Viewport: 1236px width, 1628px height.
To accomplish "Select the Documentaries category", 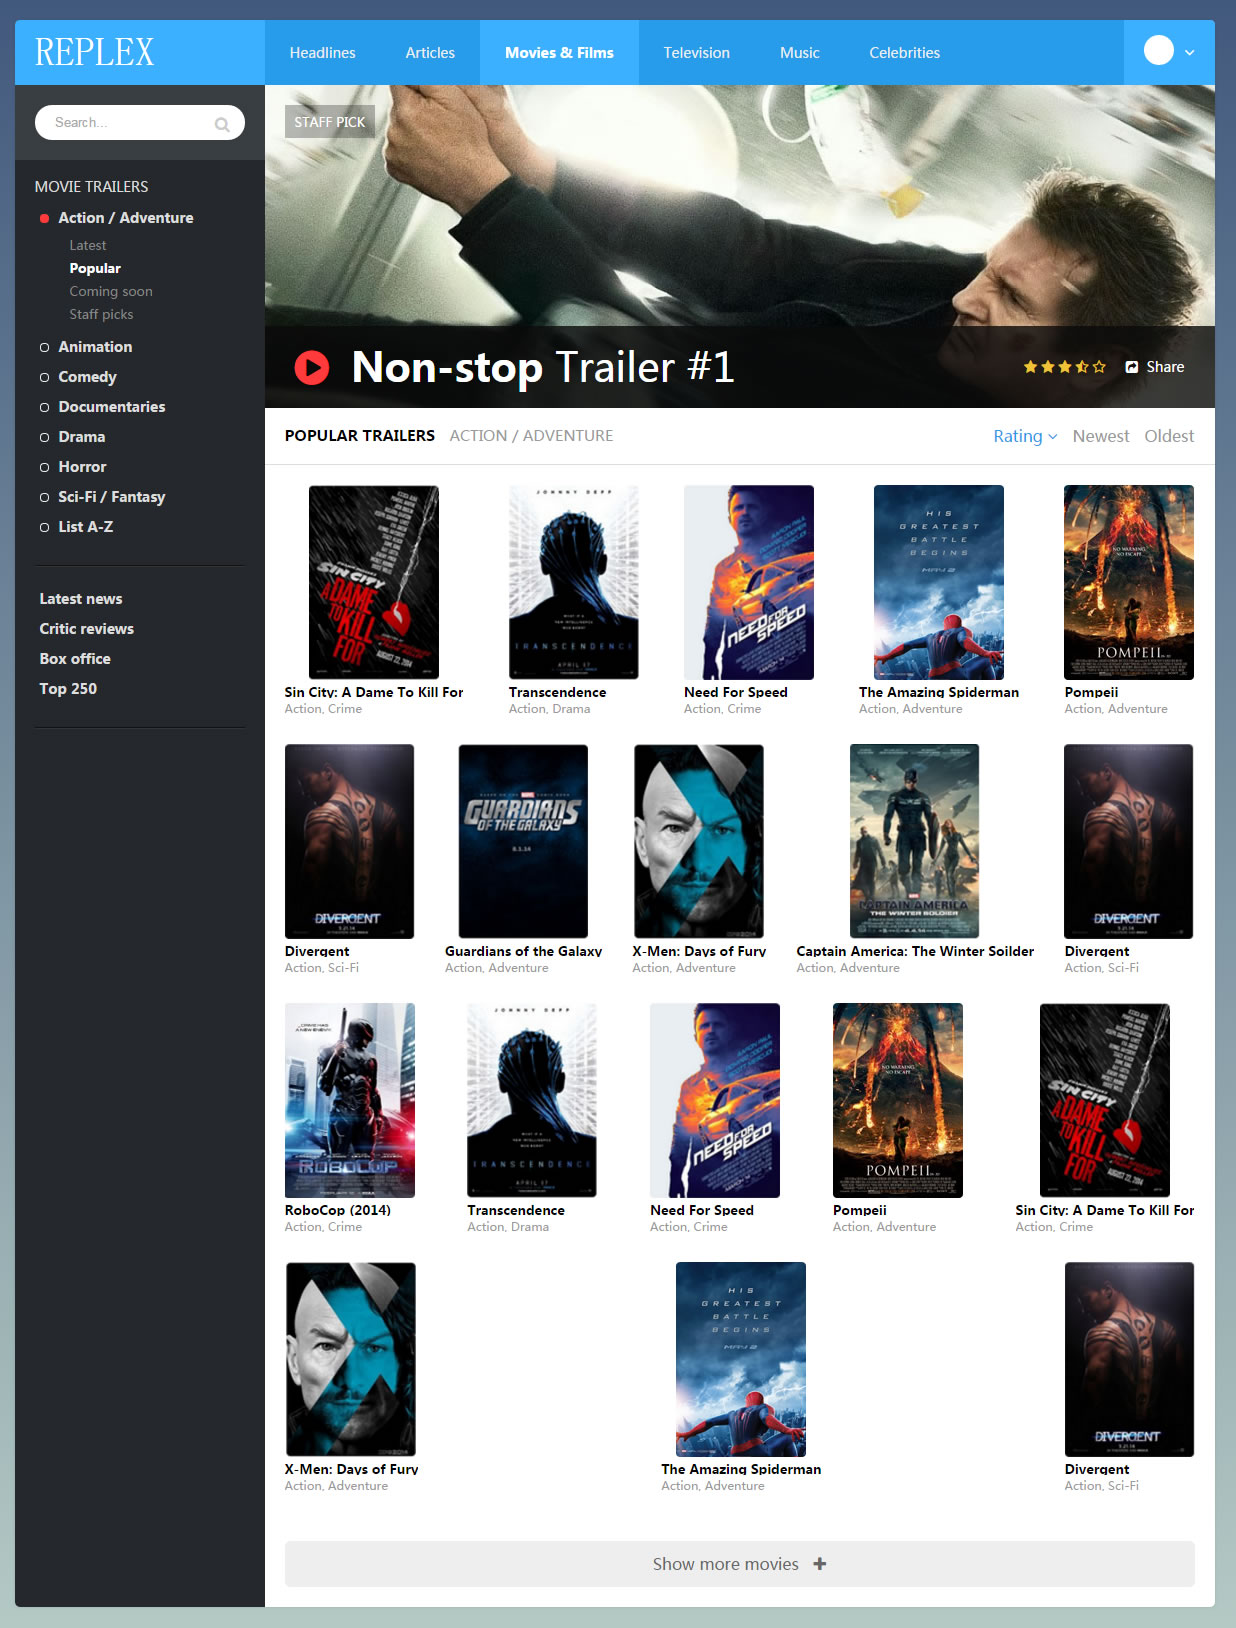I will coord(111,407).
